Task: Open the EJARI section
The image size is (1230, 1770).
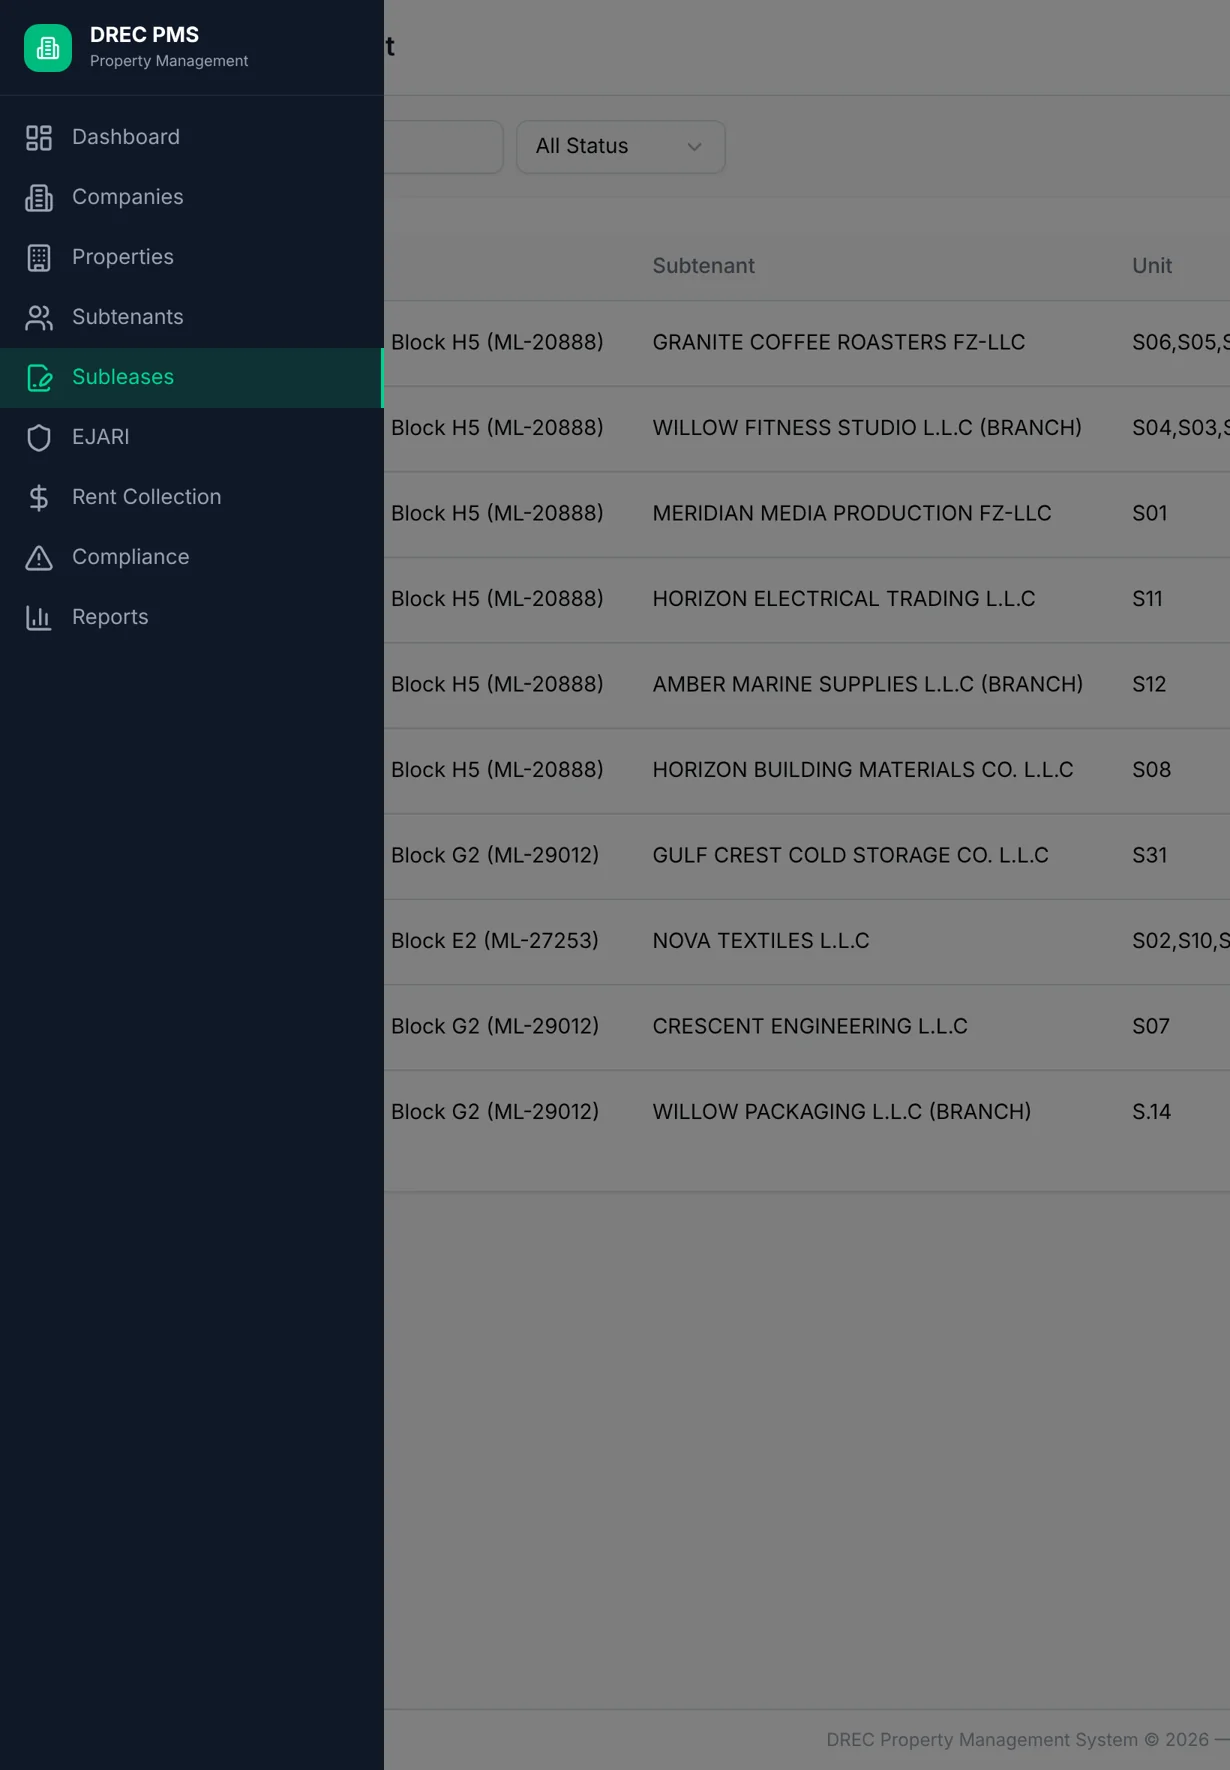Action: pos(192,438)
